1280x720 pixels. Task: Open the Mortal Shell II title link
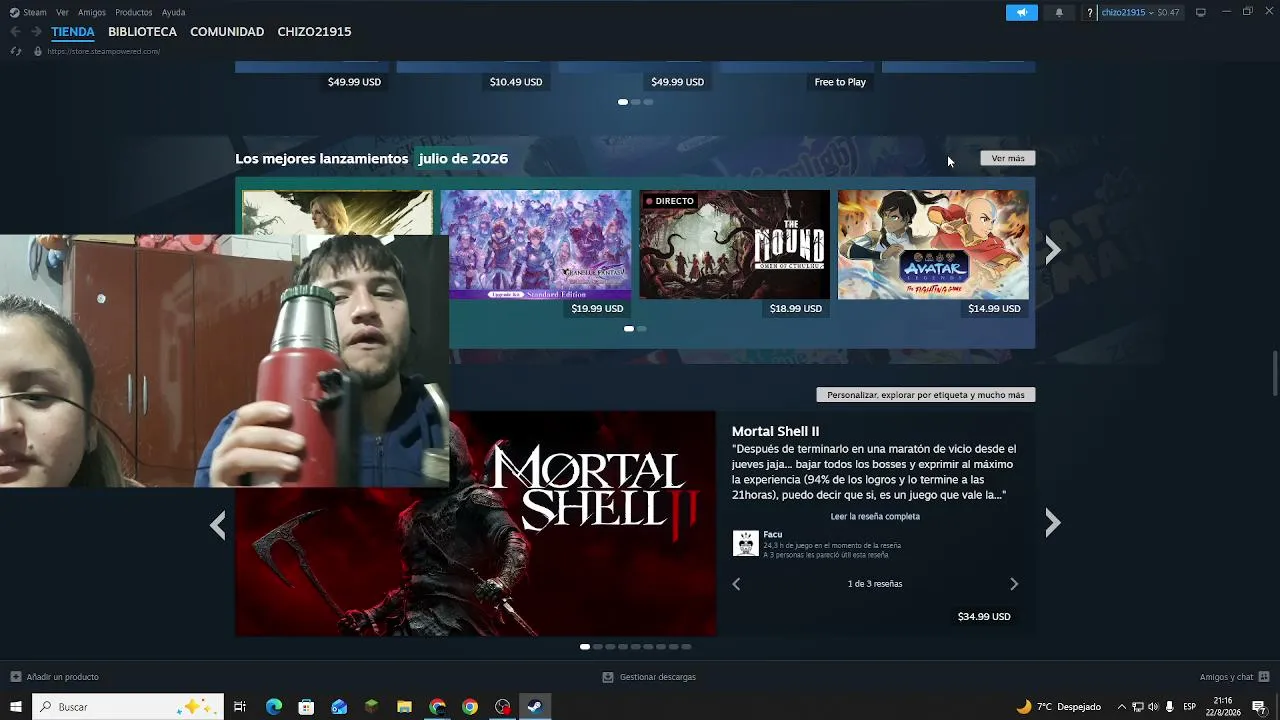(x=775, y=432)
